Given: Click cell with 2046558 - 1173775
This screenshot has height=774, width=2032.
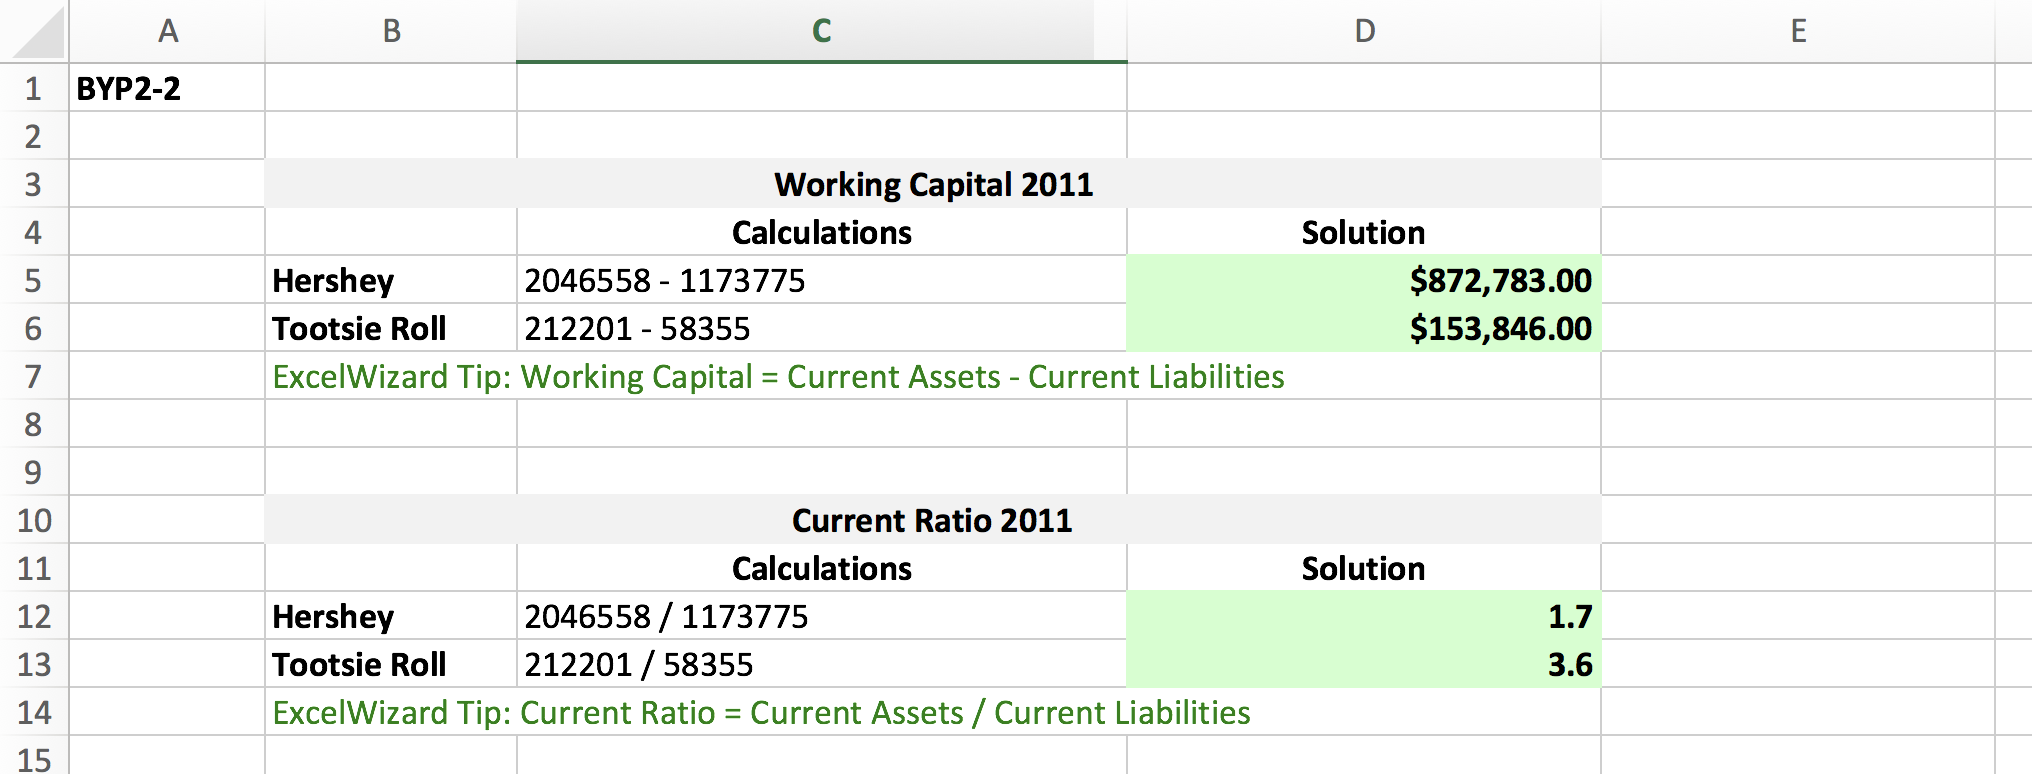Looking at the screenshot, I should click(821, 280).
